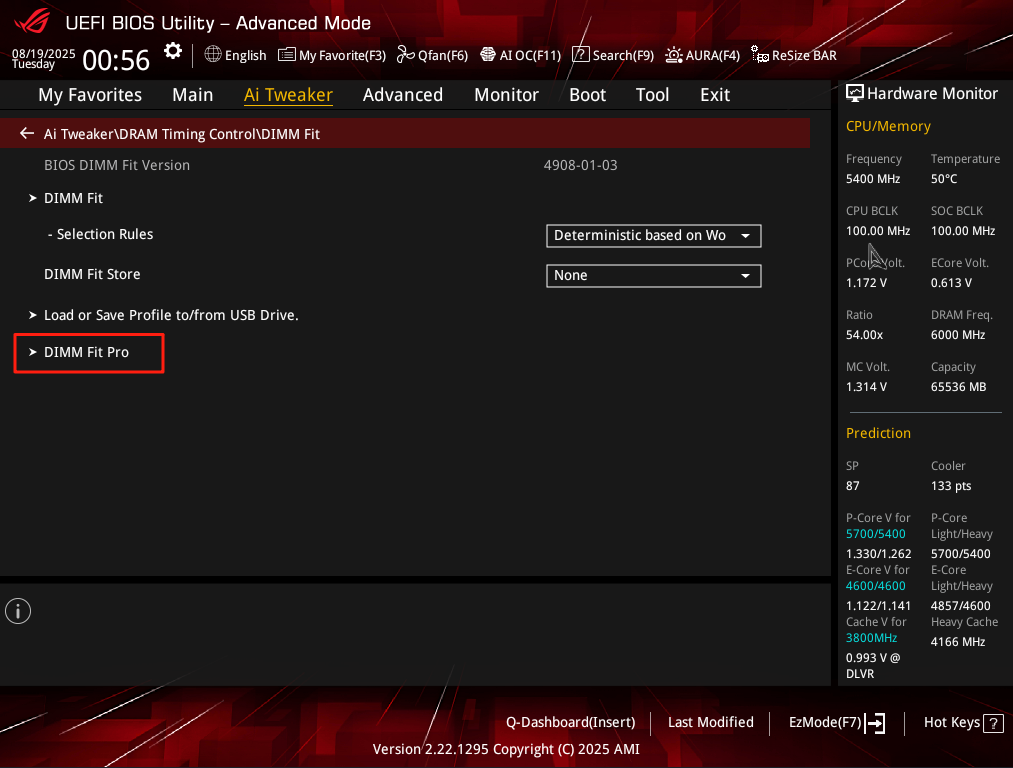The image size is (1013, 768).
Task: Click the Heavy Cache 4166 MHz value
Action: (957, 642)
